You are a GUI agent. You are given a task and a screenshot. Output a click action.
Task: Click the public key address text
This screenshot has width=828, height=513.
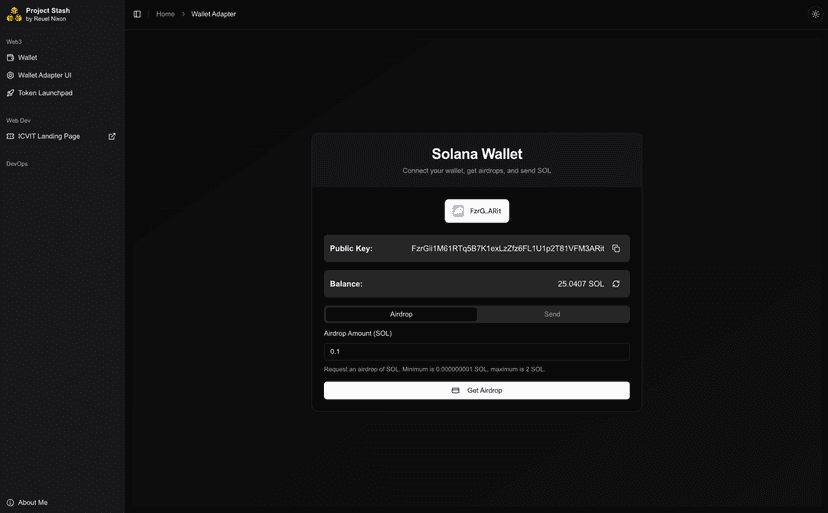coord(508,248)
